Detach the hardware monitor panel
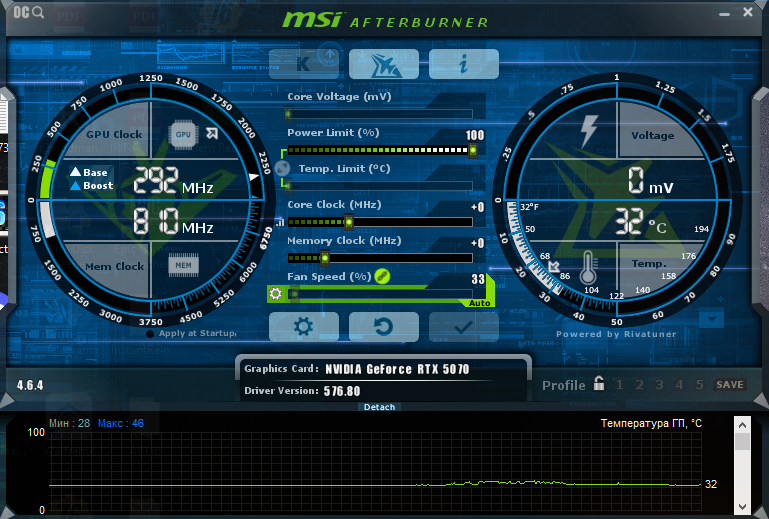769x519 pixels. tap(380, 407)
